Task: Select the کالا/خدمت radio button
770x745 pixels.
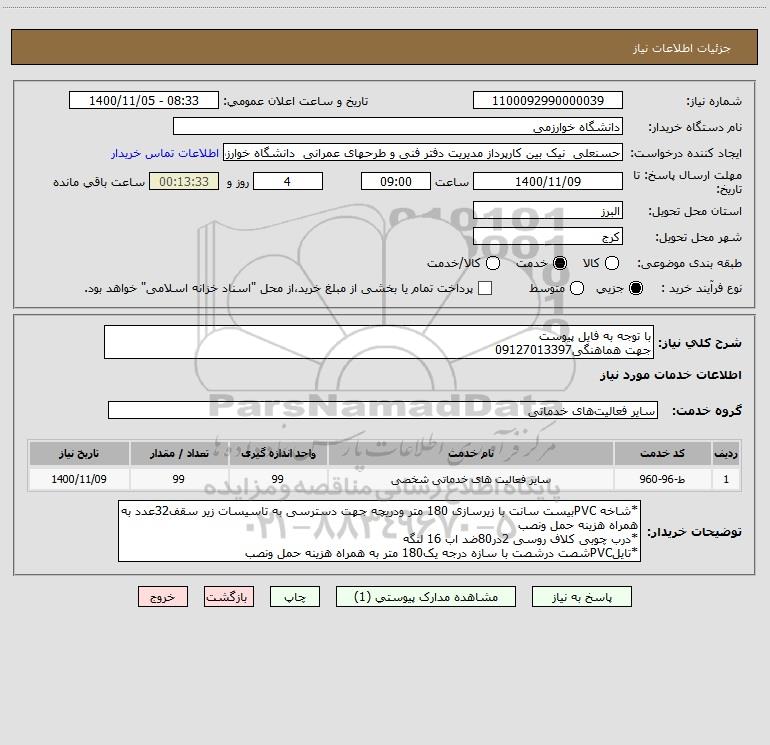Action: click(493, 263)
